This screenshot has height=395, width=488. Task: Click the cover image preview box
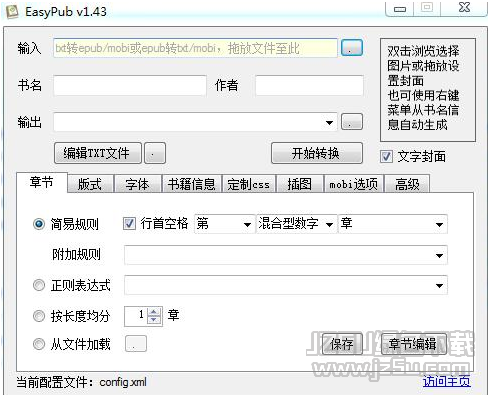428,90
